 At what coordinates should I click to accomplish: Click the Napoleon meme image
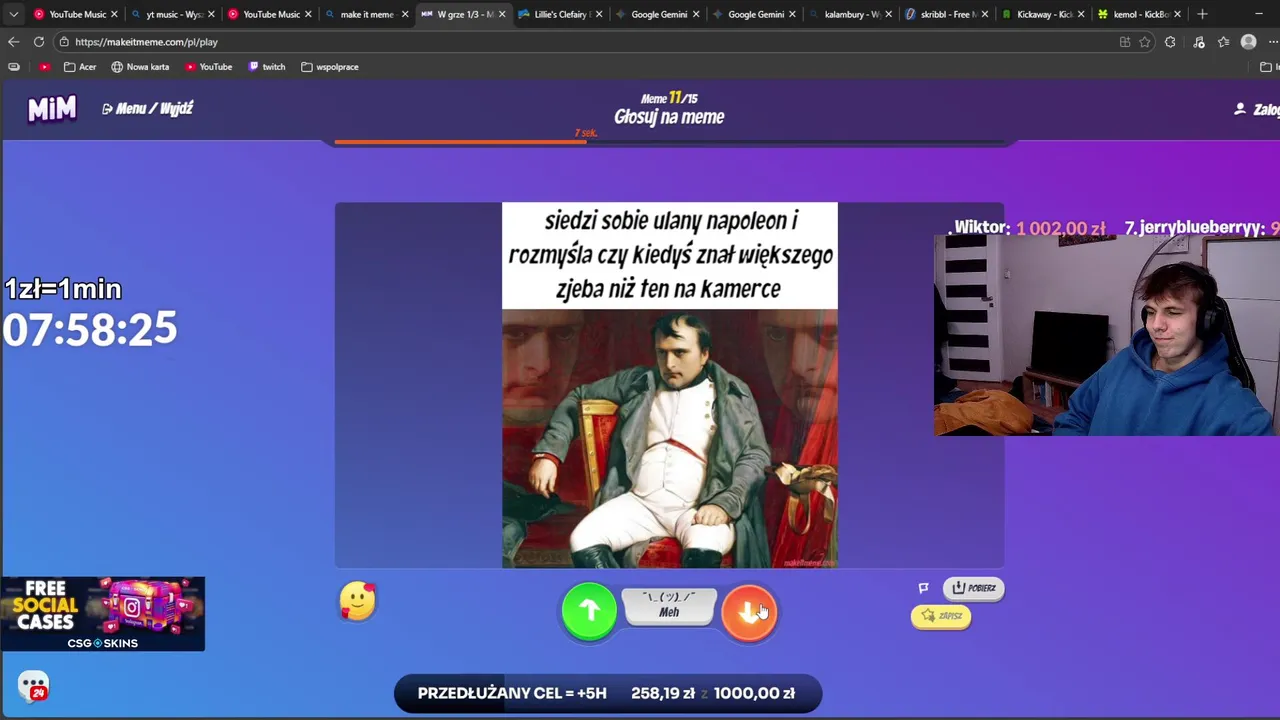click(x=669, y=385)
